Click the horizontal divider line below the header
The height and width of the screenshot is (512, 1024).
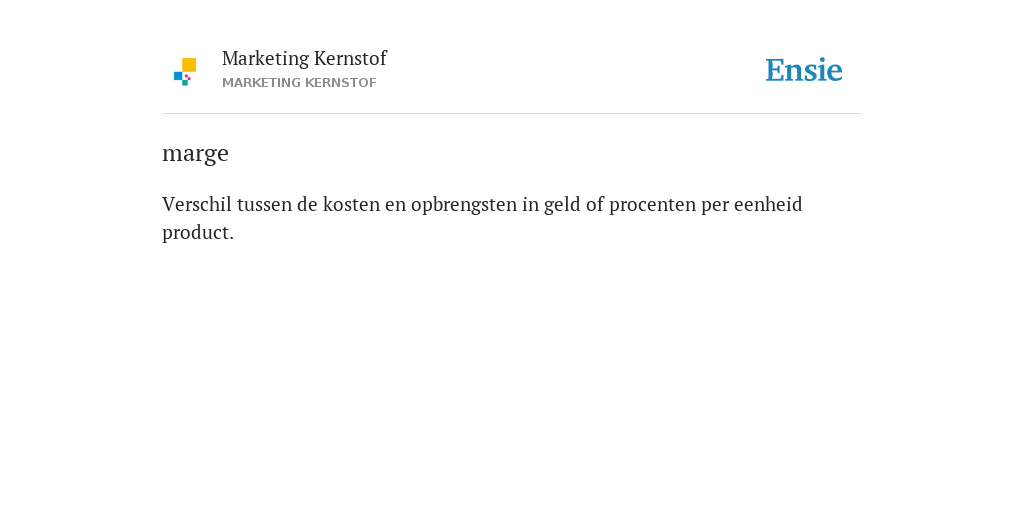[512, 114]
